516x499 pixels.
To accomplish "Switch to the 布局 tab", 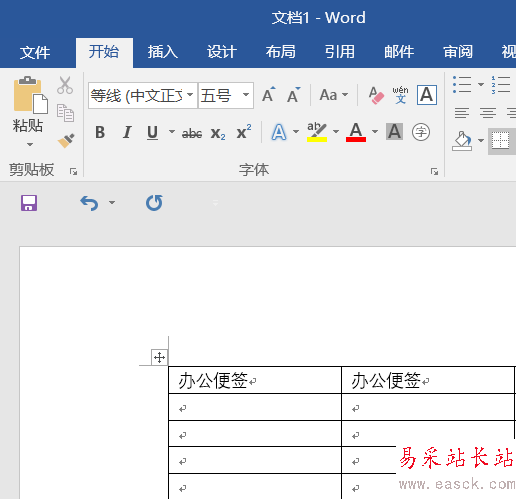I will pos(281,52).
